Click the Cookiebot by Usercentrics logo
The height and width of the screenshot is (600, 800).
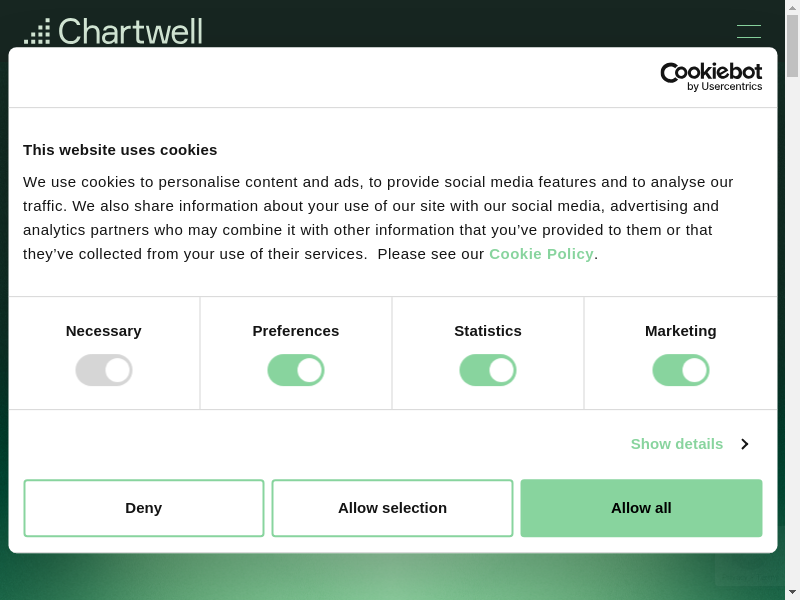pos(711,77)
